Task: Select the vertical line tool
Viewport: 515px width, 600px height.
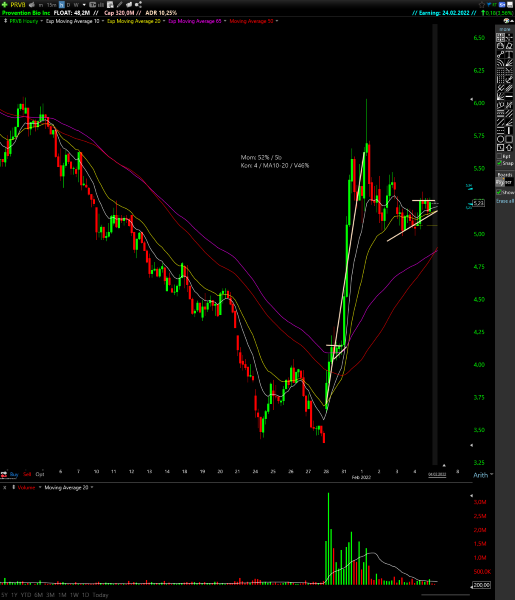Action: coord(509,130)
